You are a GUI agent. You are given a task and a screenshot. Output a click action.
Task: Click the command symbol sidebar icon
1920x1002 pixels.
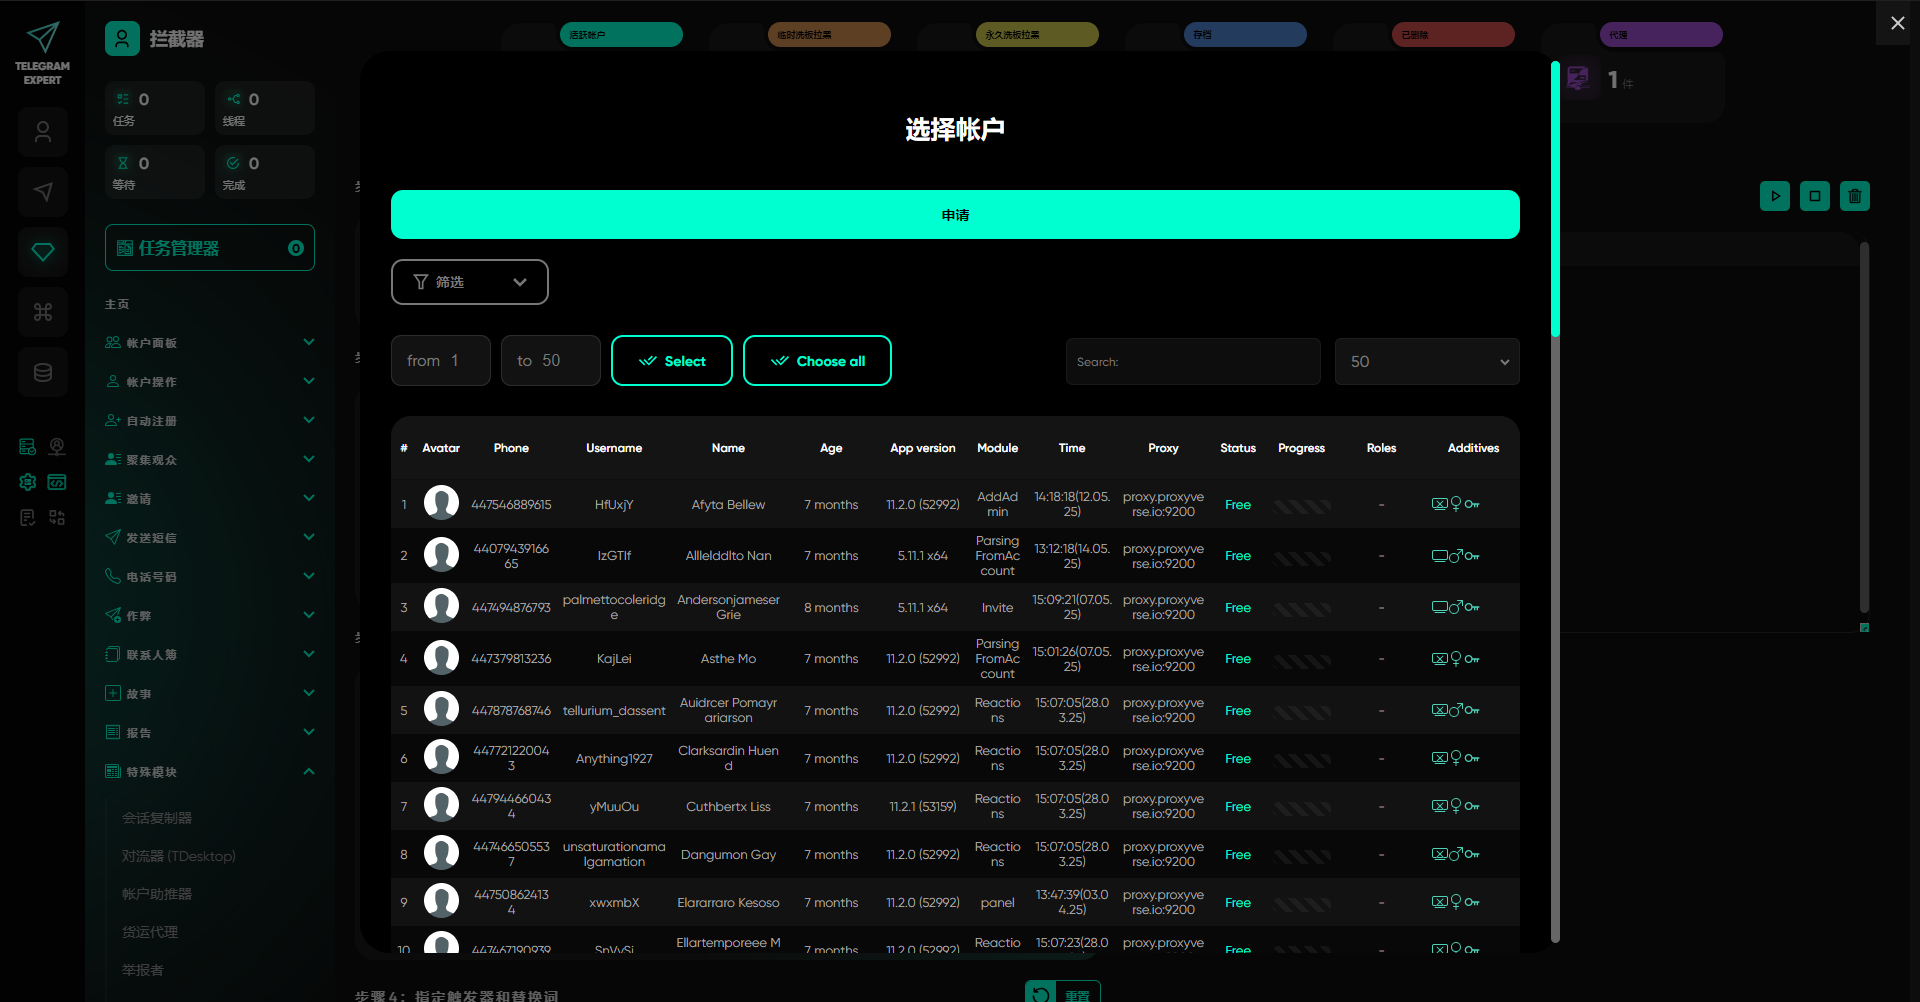click(43, 312)
